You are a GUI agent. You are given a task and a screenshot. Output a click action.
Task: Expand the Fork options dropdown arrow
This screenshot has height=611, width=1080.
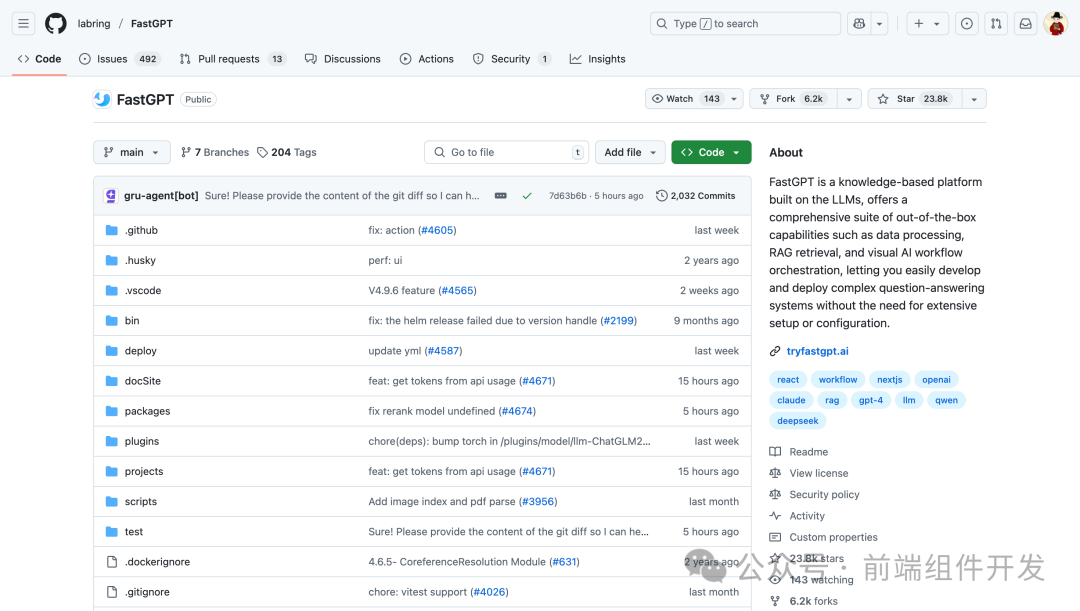pyautogui.click(x=849, y=99)
